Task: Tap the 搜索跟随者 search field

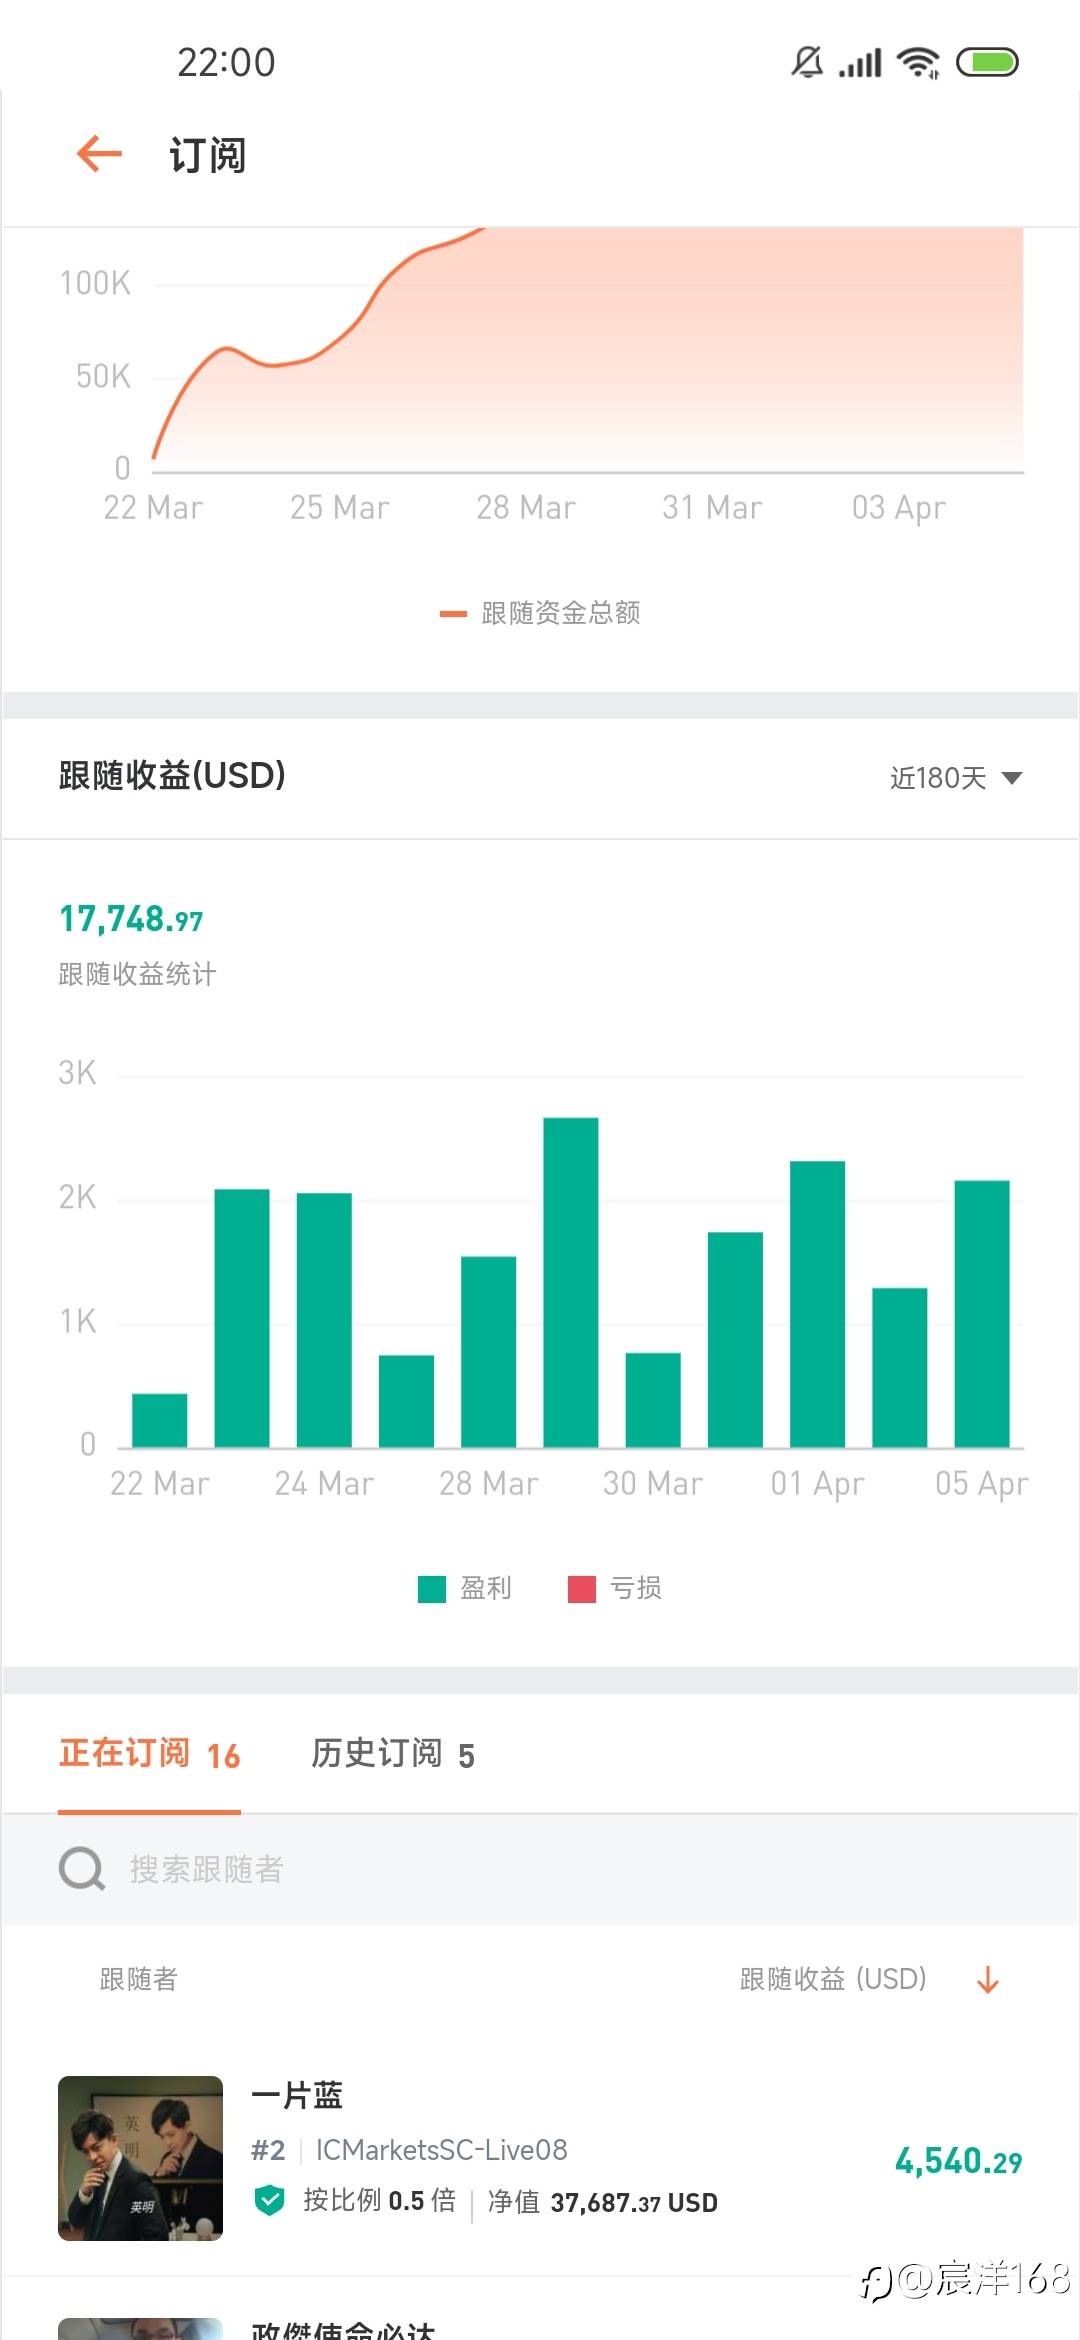Action: pyautogui.click(x=540, y=1869)
